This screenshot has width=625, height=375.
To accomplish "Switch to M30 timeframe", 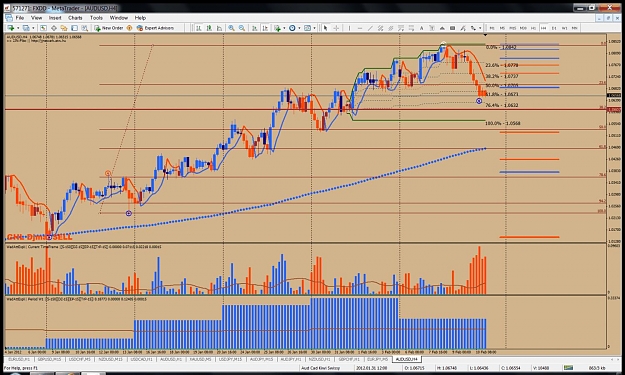I will [523, 28].
